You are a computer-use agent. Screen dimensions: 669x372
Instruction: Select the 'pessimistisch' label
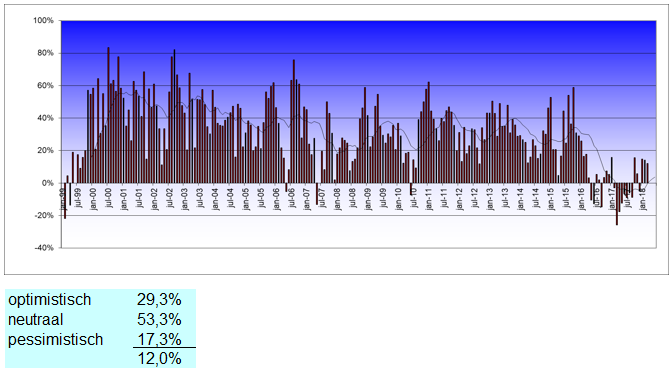coord(55,340)
